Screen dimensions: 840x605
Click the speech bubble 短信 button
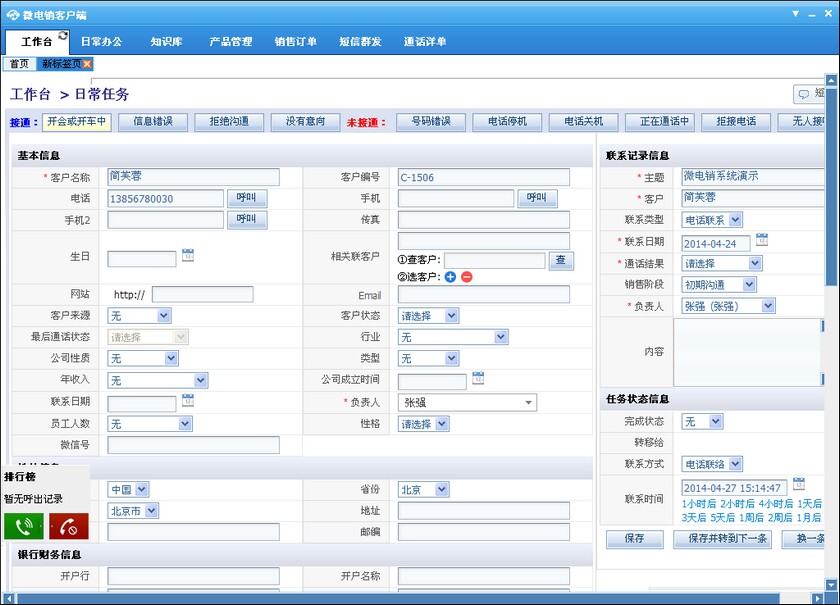810,94
